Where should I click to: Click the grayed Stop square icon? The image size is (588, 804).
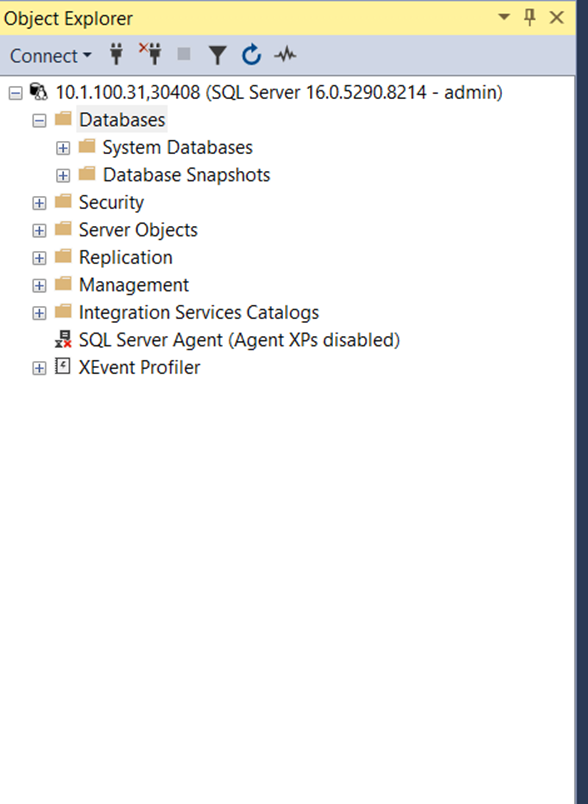click(184, 54)
